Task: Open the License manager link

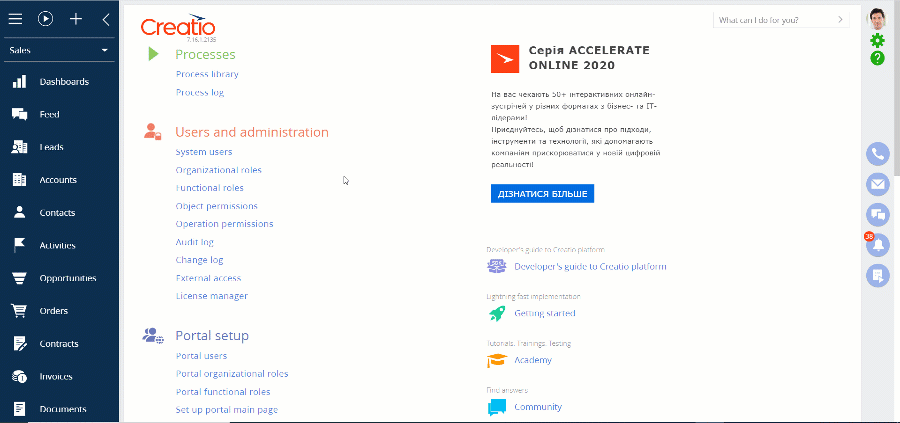Action: 211,296
